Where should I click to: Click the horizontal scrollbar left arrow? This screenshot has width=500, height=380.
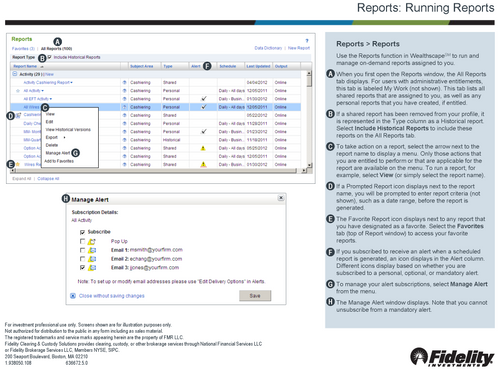13,171
